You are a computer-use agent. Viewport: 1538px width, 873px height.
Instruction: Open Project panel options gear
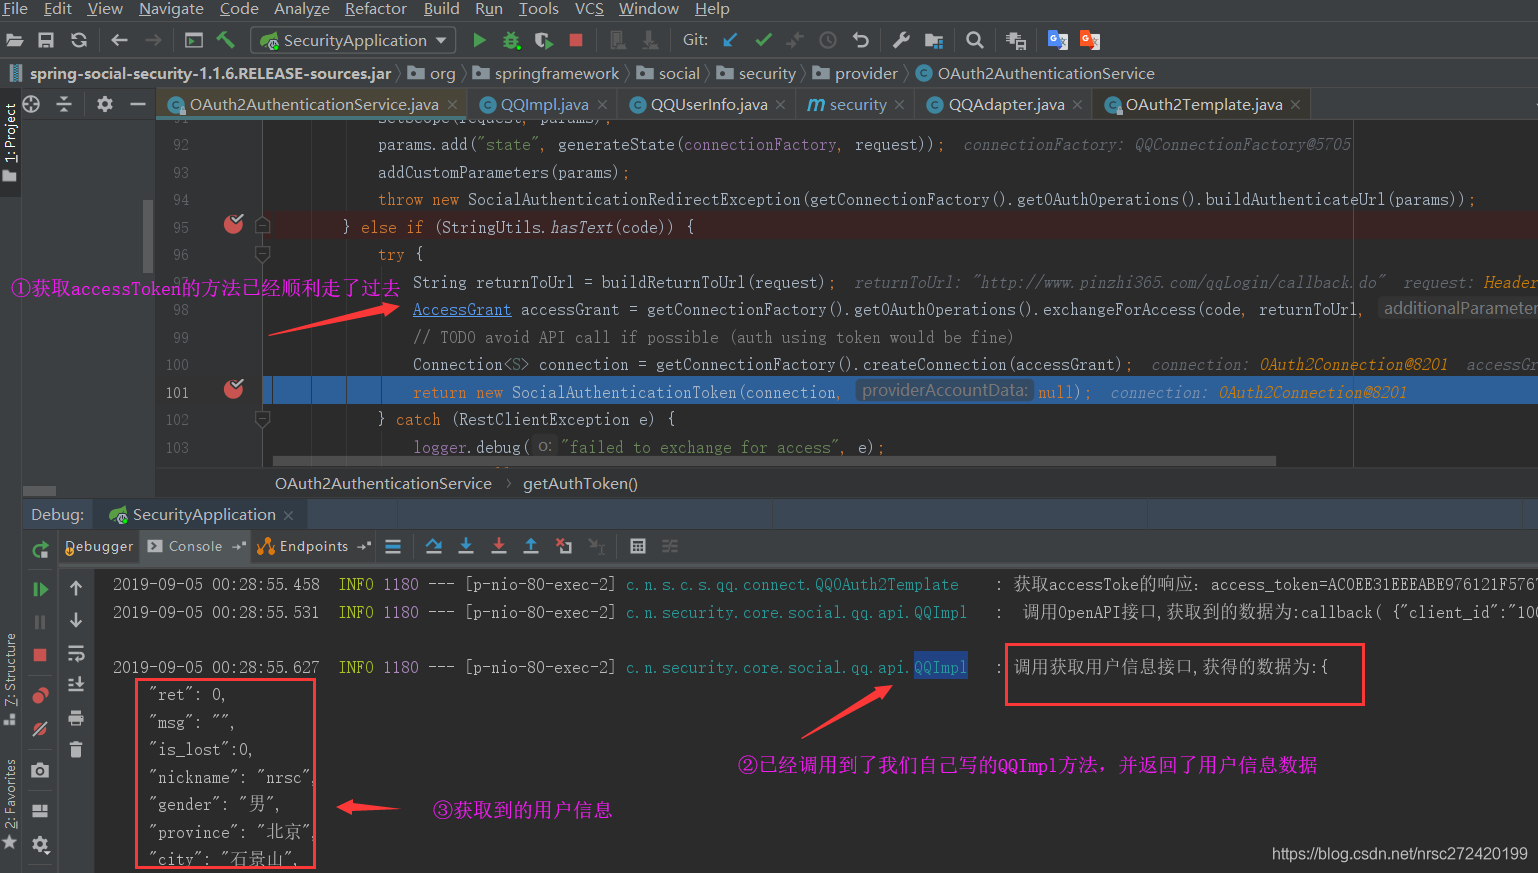105,104
